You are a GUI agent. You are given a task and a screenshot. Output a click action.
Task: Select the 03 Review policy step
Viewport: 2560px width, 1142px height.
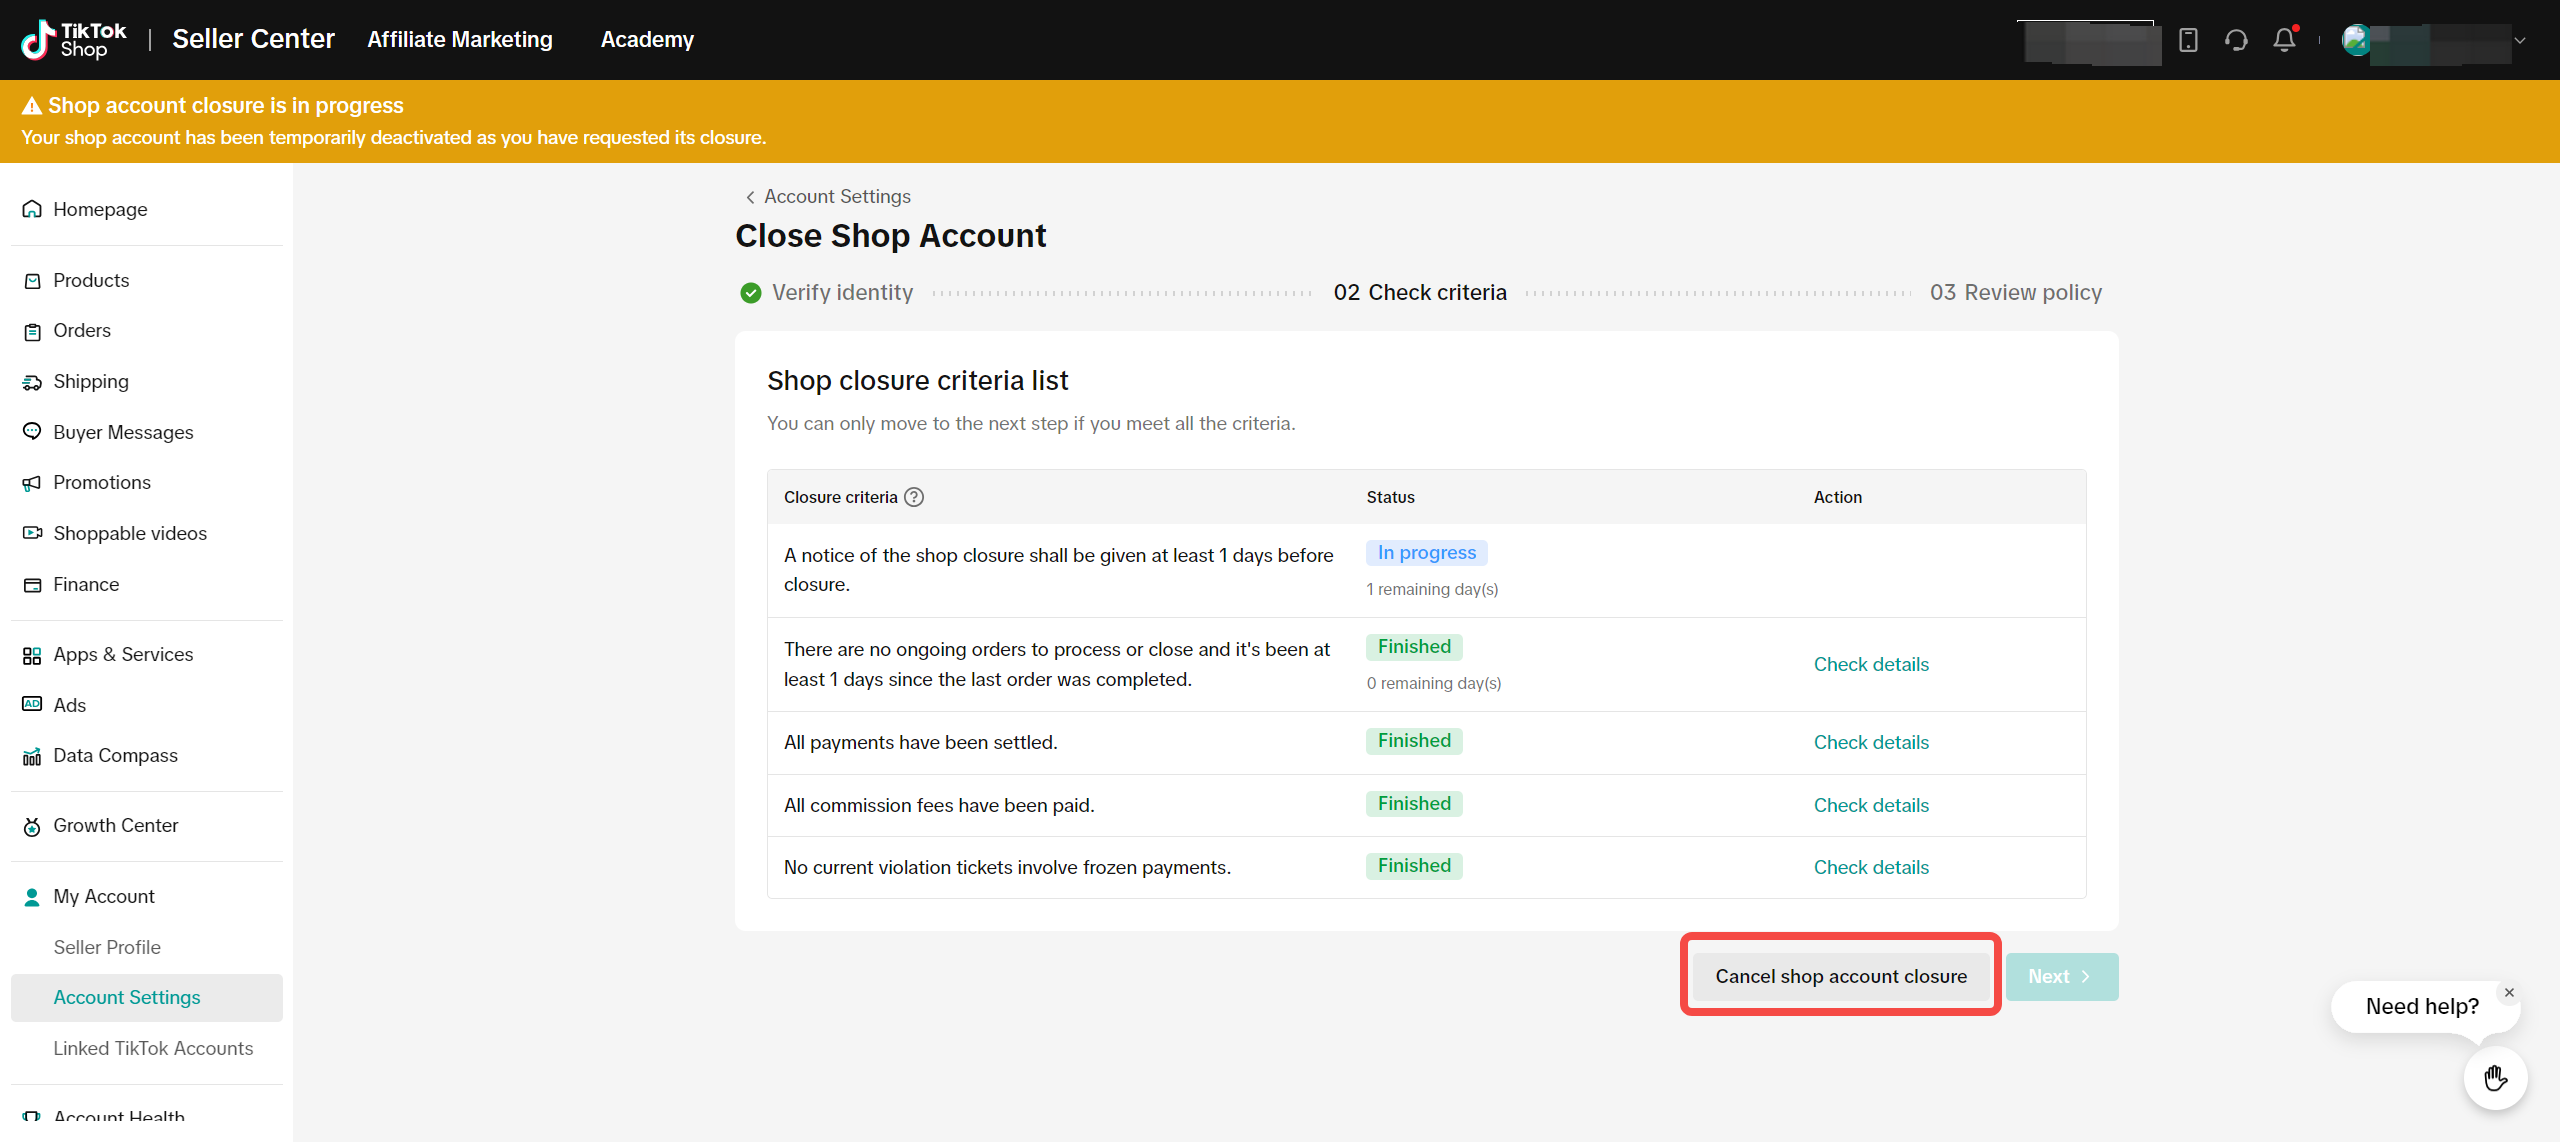tap(2015, 292)
